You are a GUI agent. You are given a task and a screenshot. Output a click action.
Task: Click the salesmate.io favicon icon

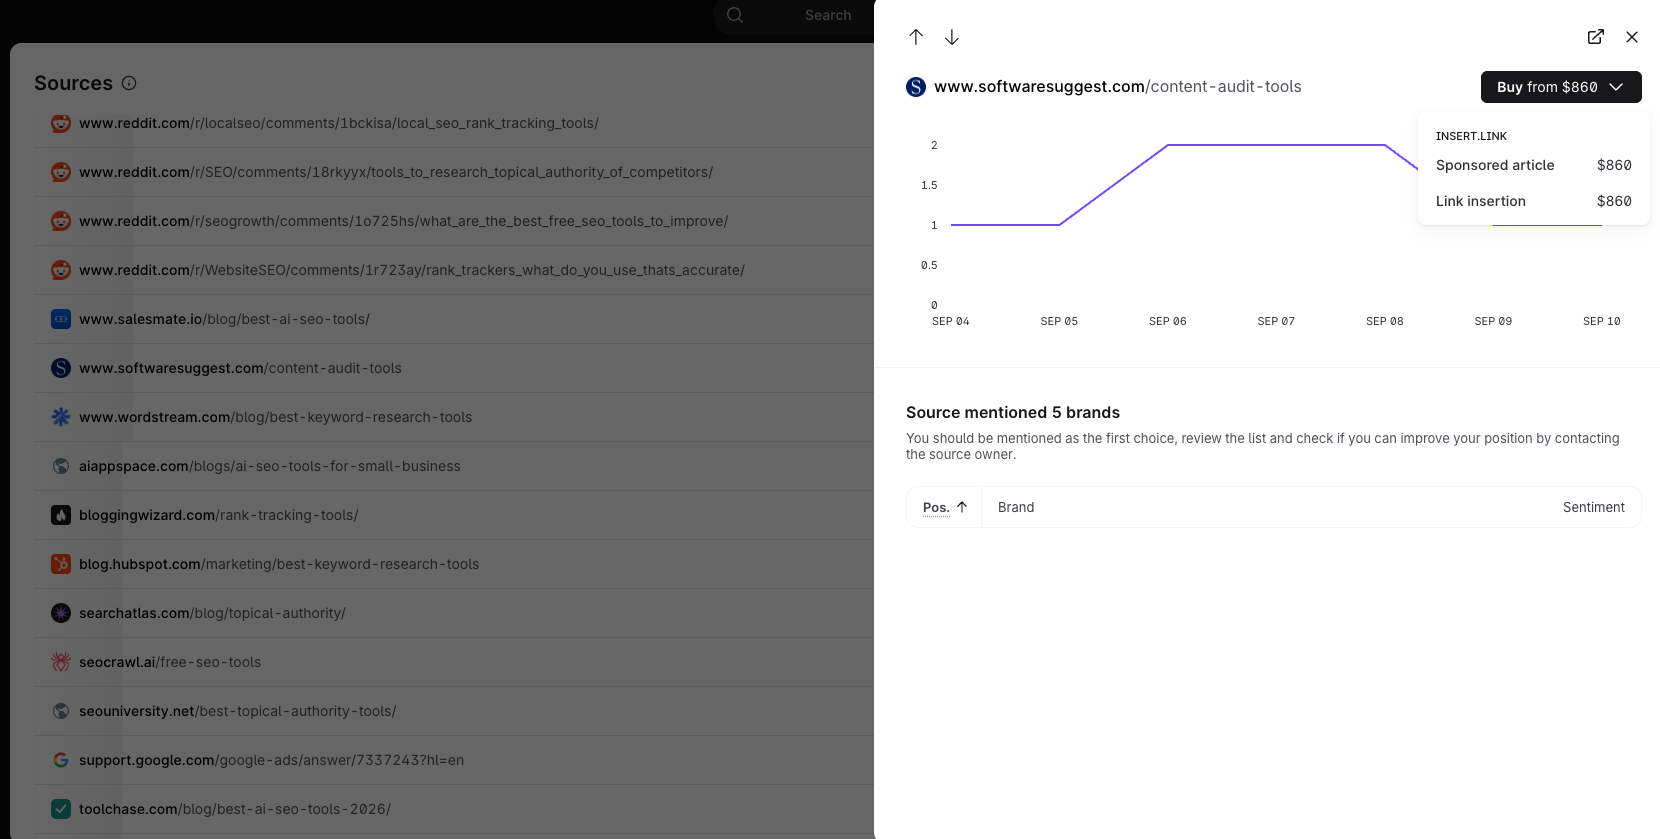coord(61,319)
